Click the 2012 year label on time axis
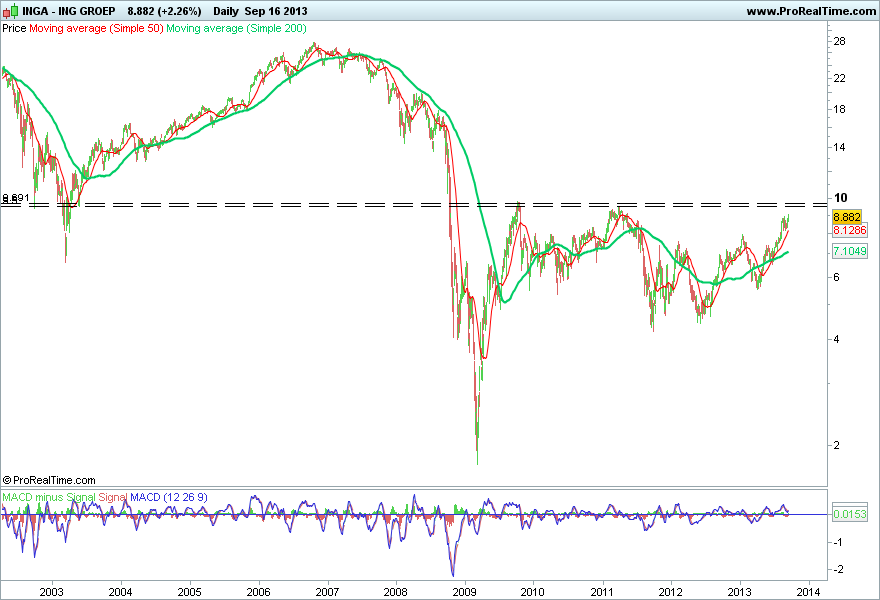This screenshot has width=880, height=600. 671,592
